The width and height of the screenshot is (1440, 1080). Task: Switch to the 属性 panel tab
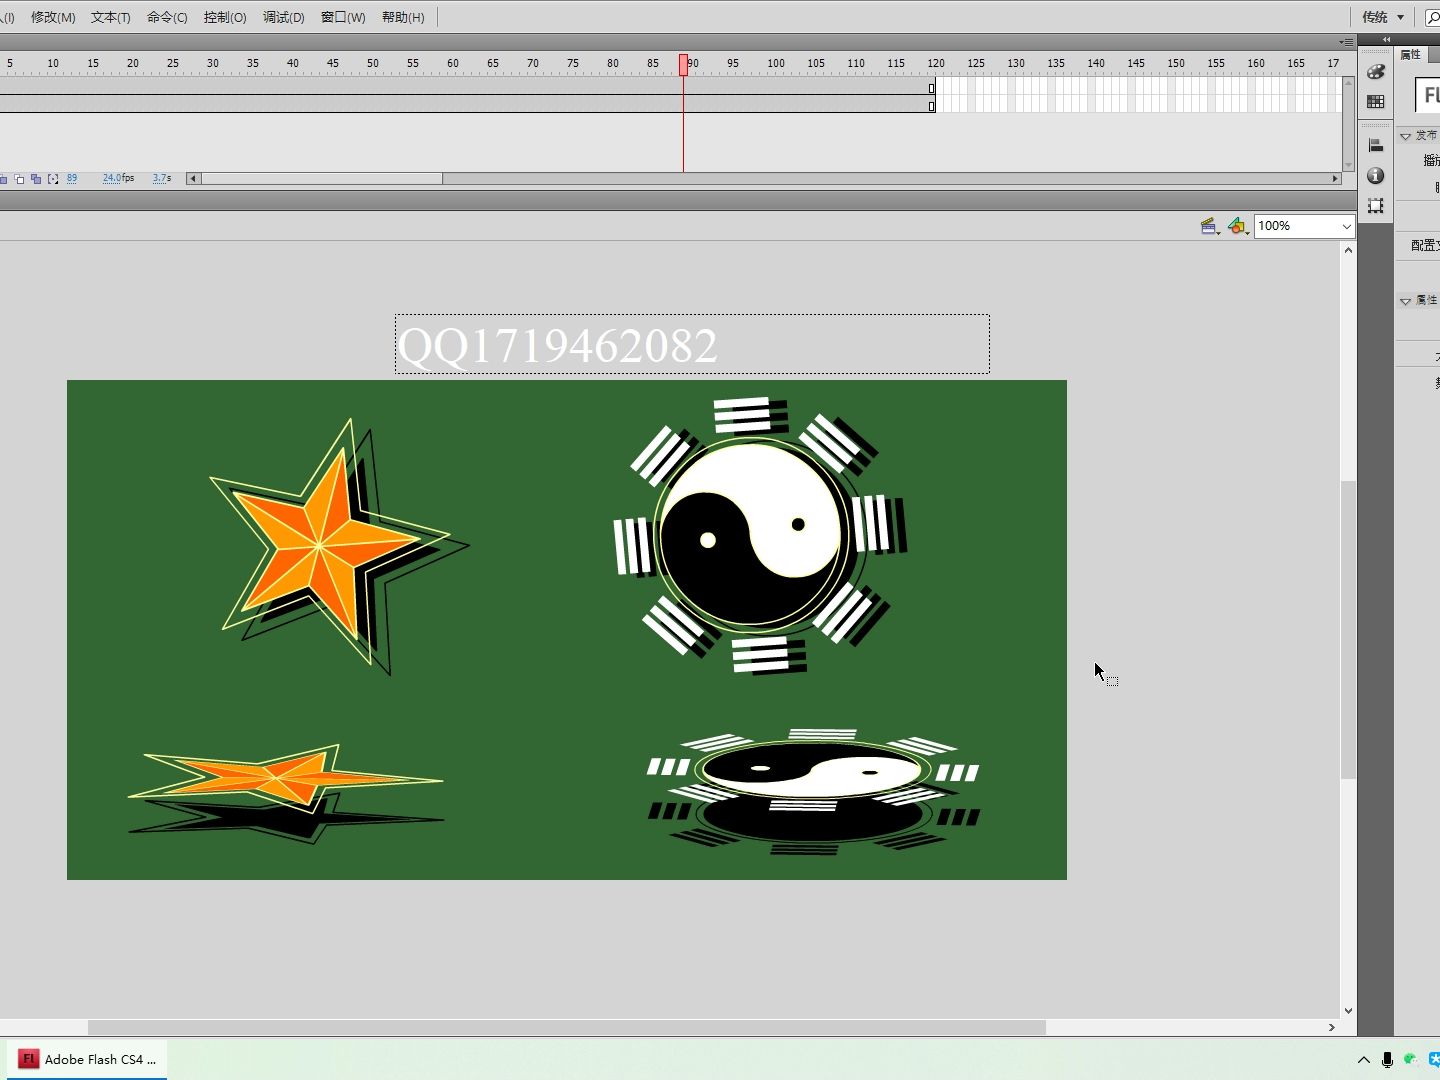tap(1412, 55)
